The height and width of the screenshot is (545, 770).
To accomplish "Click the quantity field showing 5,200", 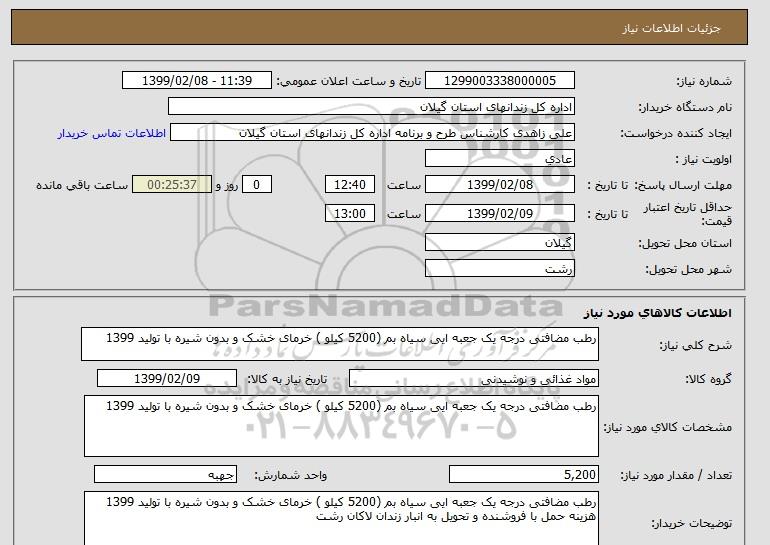I will click(523, 474).
